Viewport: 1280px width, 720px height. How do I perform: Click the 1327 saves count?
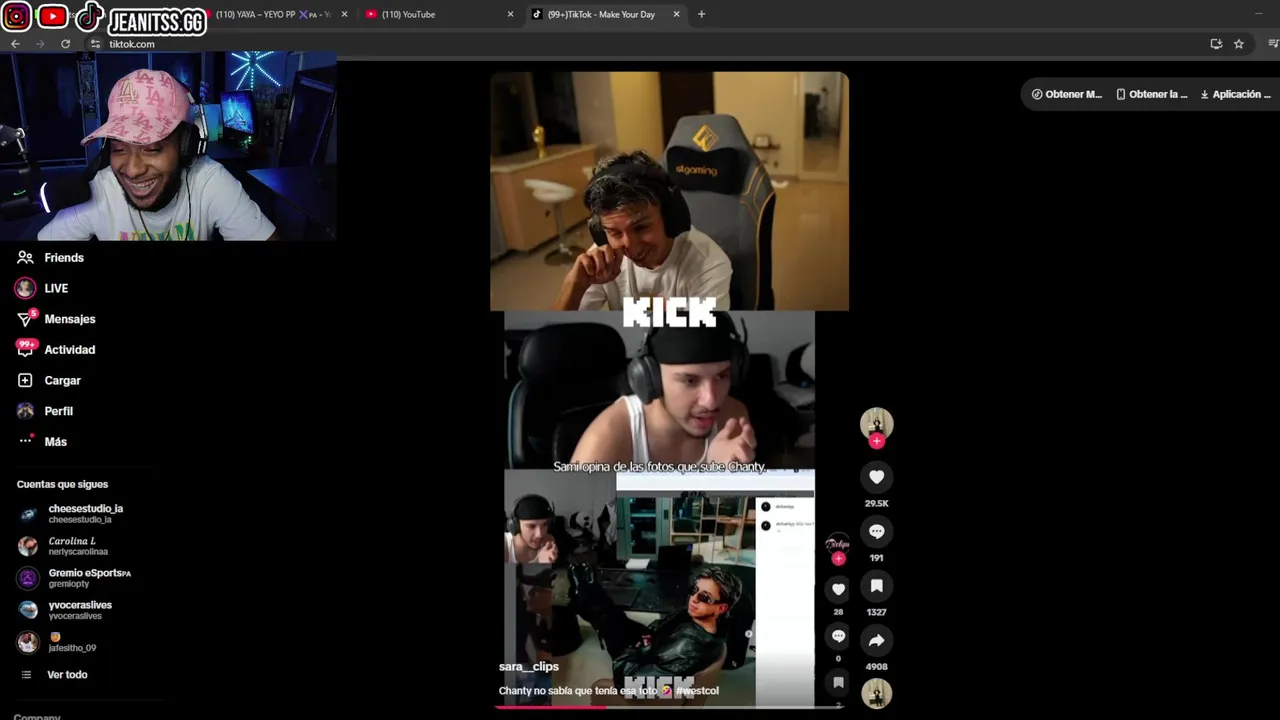pos(877,612)
